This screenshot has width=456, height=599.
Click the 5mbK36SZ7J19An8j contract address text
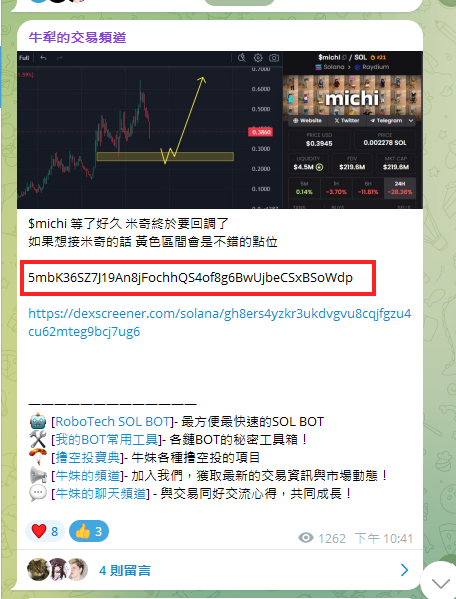pos(190,277)
